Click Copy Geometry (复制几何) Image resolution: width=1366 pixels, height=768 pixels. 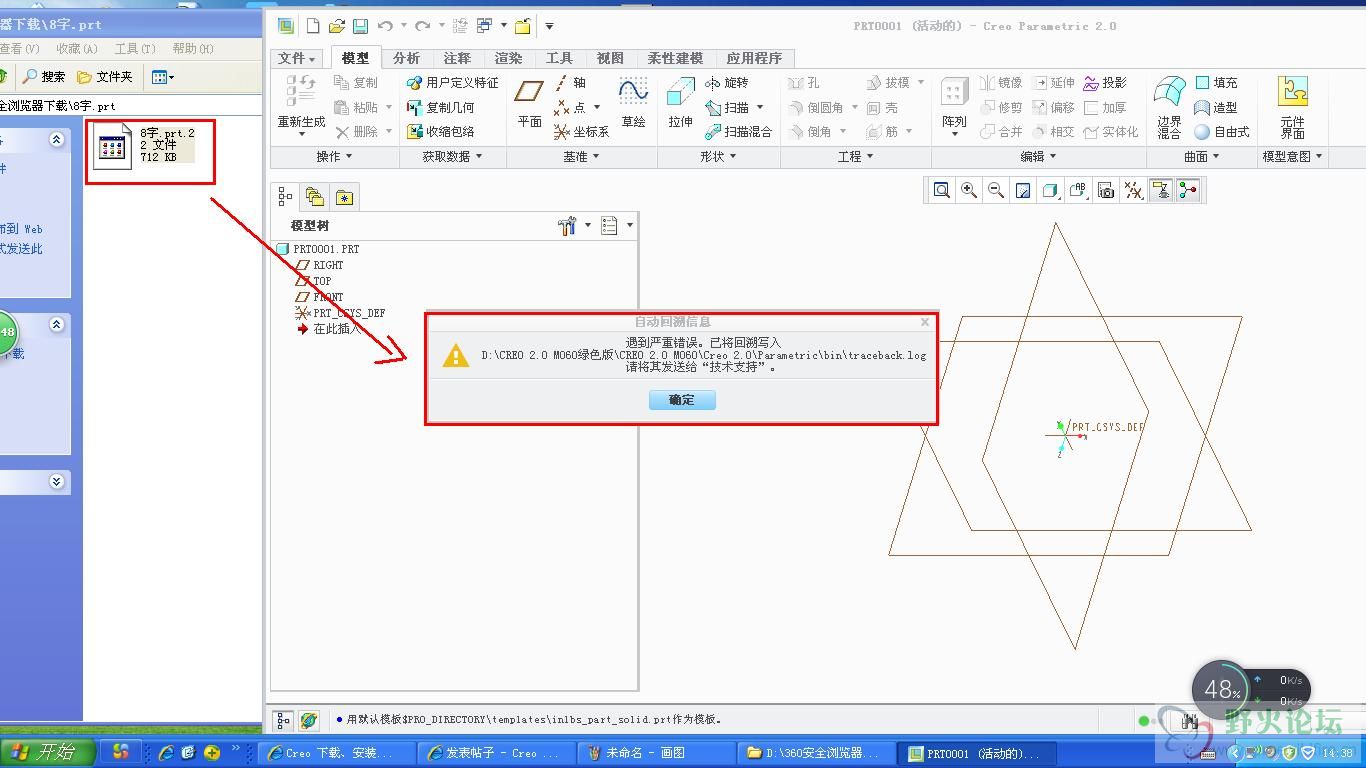pos(441,107)
